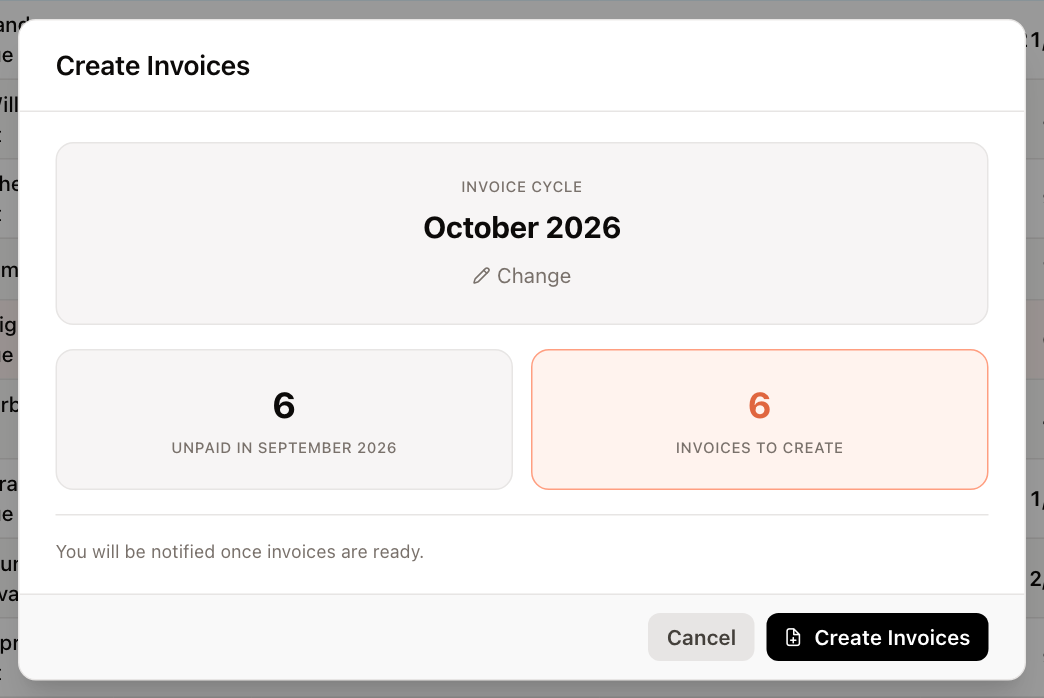Confirm with the black Create Invoices button
The height and width of the screenshot is (698, 1044).
[877, 637]
